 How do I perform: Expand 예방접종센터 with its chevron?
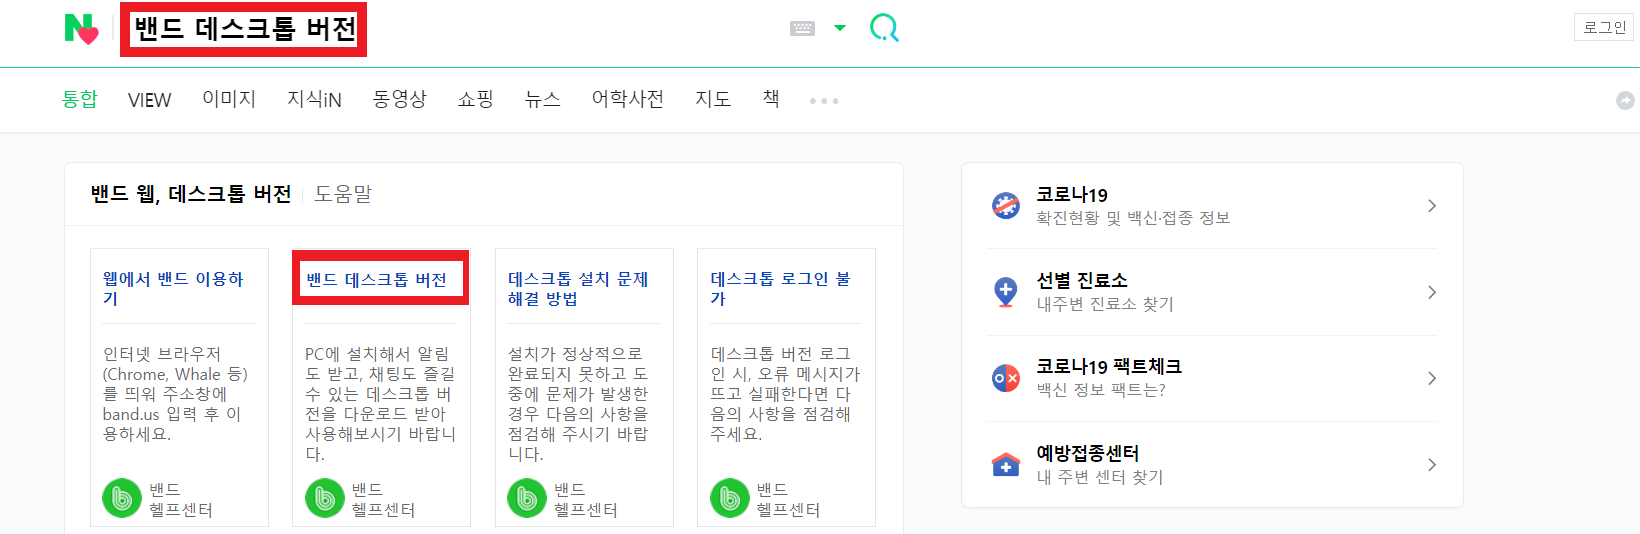(x=1432, y=465)
